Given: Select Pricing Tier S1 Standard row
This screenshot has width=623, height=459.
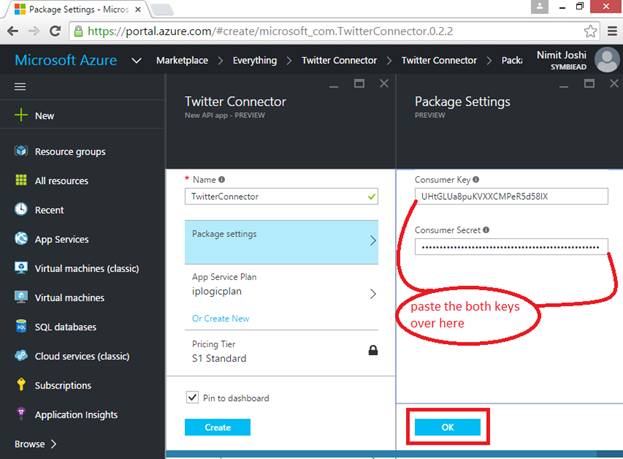Looking at the screenshot, I should coord(281,352).
